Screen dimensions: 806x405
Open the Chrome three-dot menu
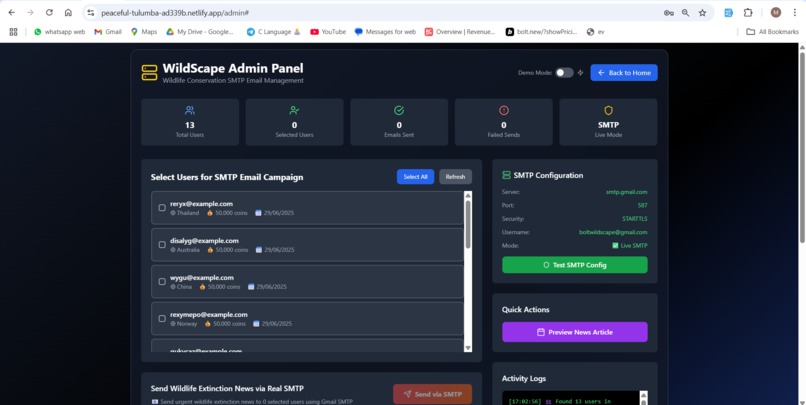pyautogui.click(x=795, y=13)
